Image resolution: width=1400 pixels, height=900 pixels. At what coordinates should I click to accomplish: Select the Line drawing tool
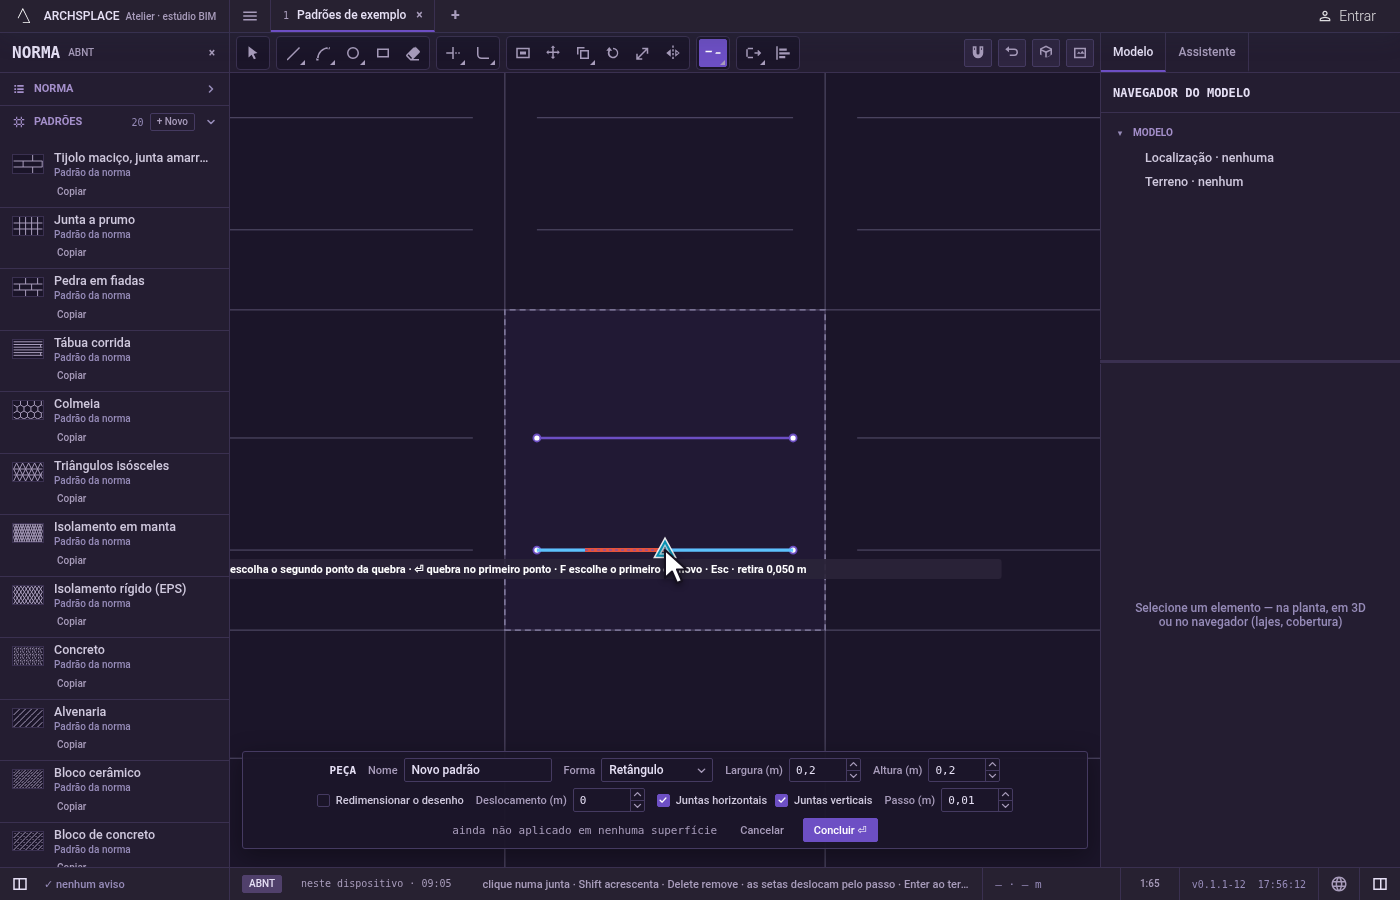click(x=293, y=53)
